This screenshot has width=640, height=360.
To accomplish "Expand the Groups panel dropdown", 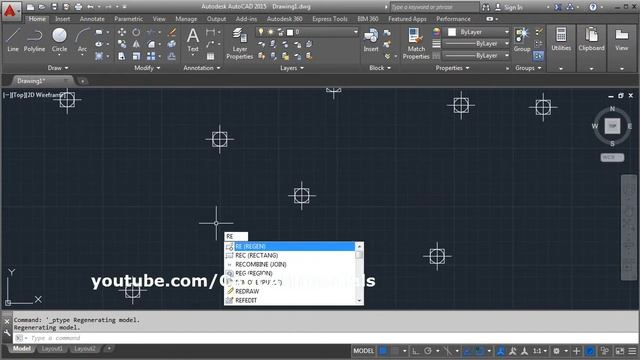I will (x=528, y=68).
